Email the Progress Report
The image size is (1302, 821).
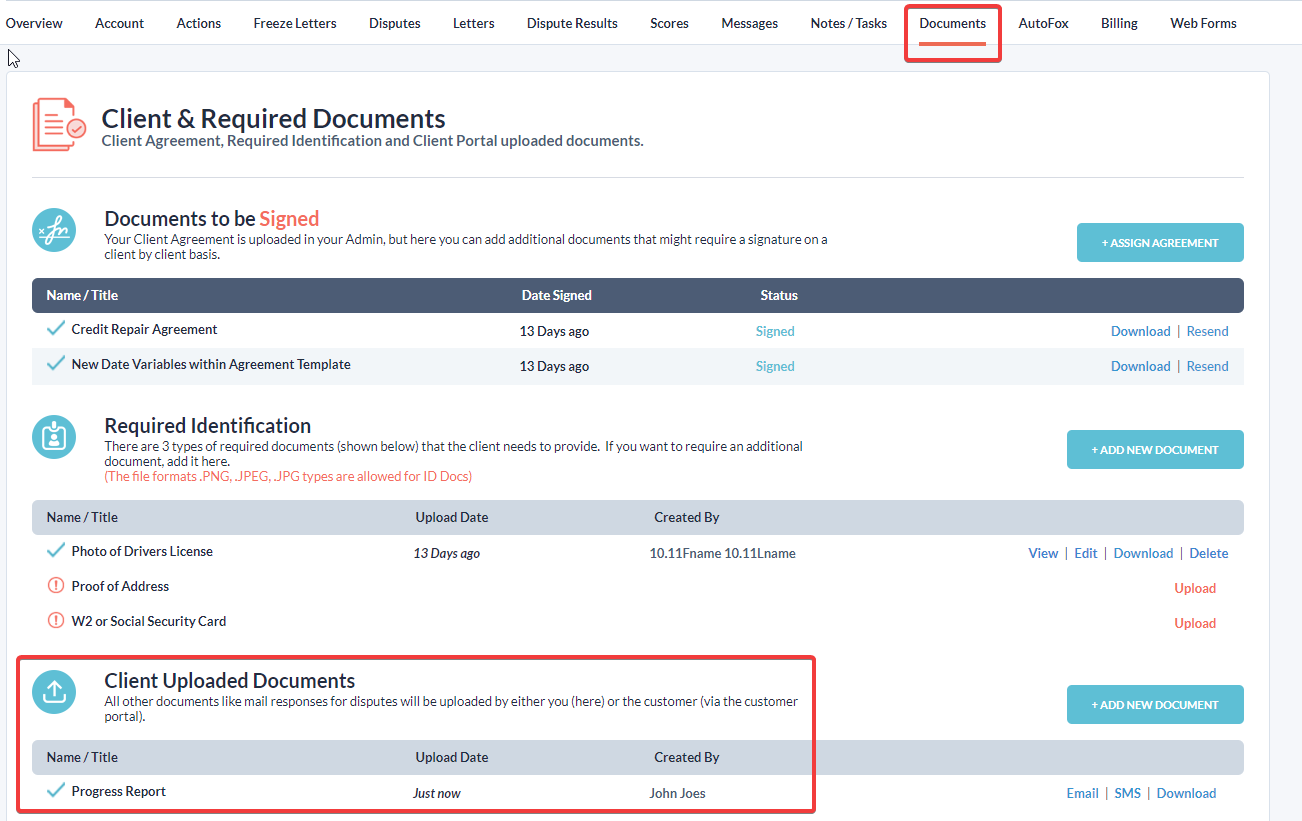click(x=1082, y=793)
